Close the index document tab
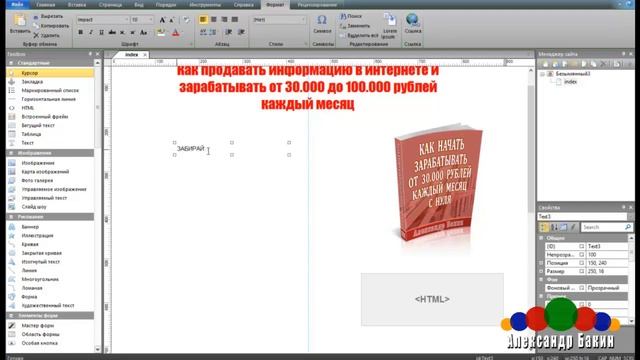The width and height of the screenshot is (640, 360). tap(145, 55)
